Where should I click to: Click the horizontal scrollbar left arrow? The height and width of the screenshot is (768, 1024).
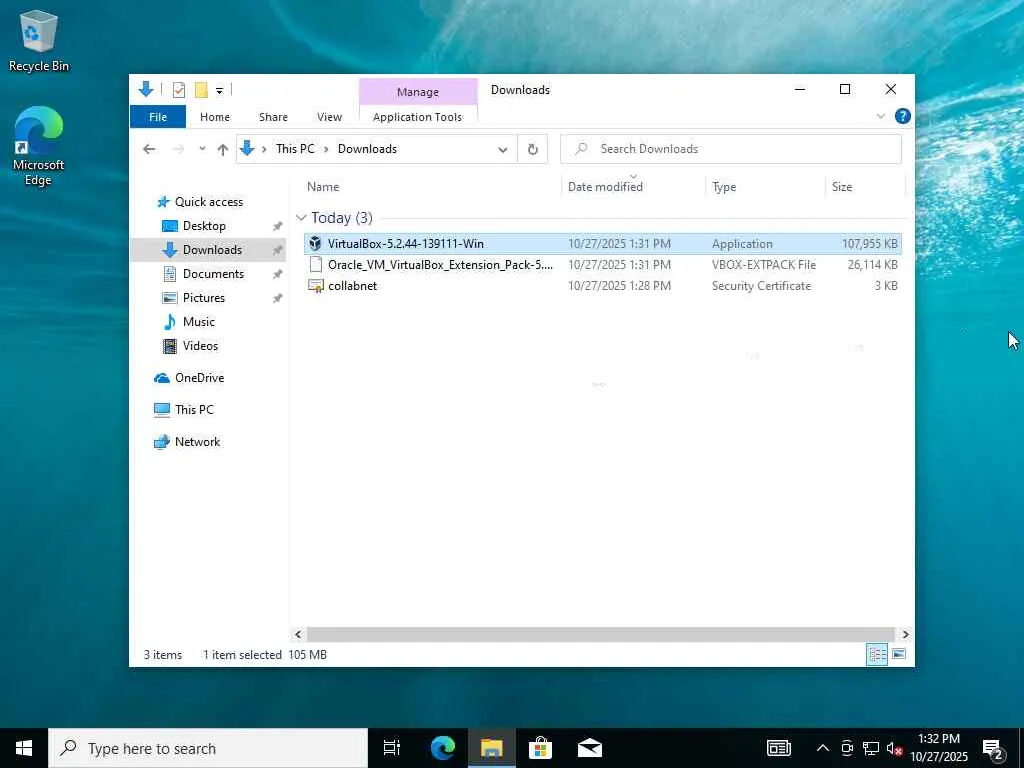298,634
